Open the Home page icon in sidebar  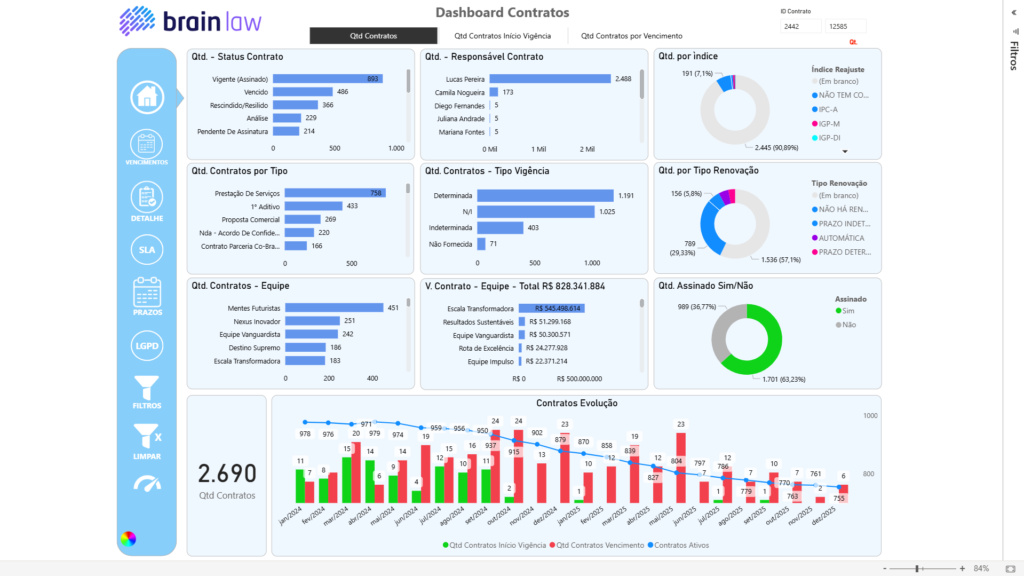tap(147, 97)
